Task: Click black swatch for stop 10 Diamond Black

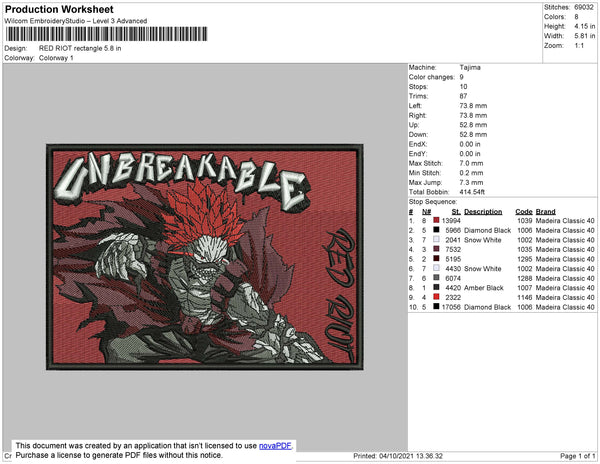Action: click(x=436, y=306)
